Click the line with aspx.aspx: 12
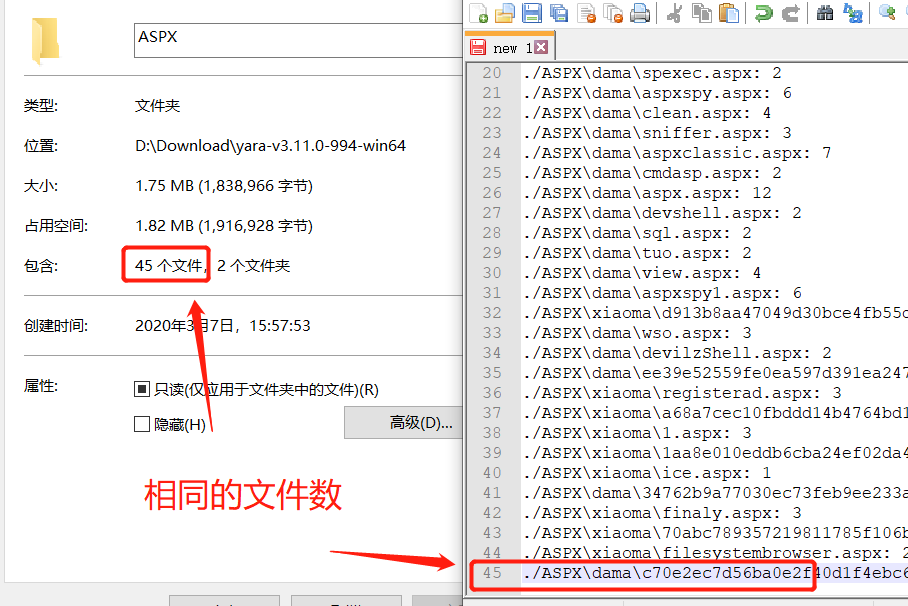 tap(647, 193)
